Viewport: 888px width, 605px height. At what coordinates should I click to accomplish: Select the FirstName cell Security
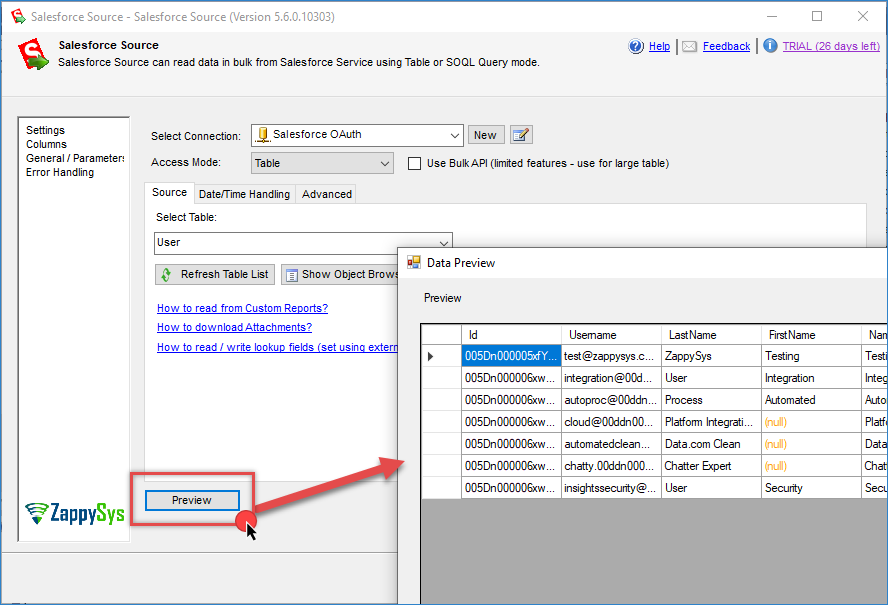pyautogui.click(x=811, y=488)
